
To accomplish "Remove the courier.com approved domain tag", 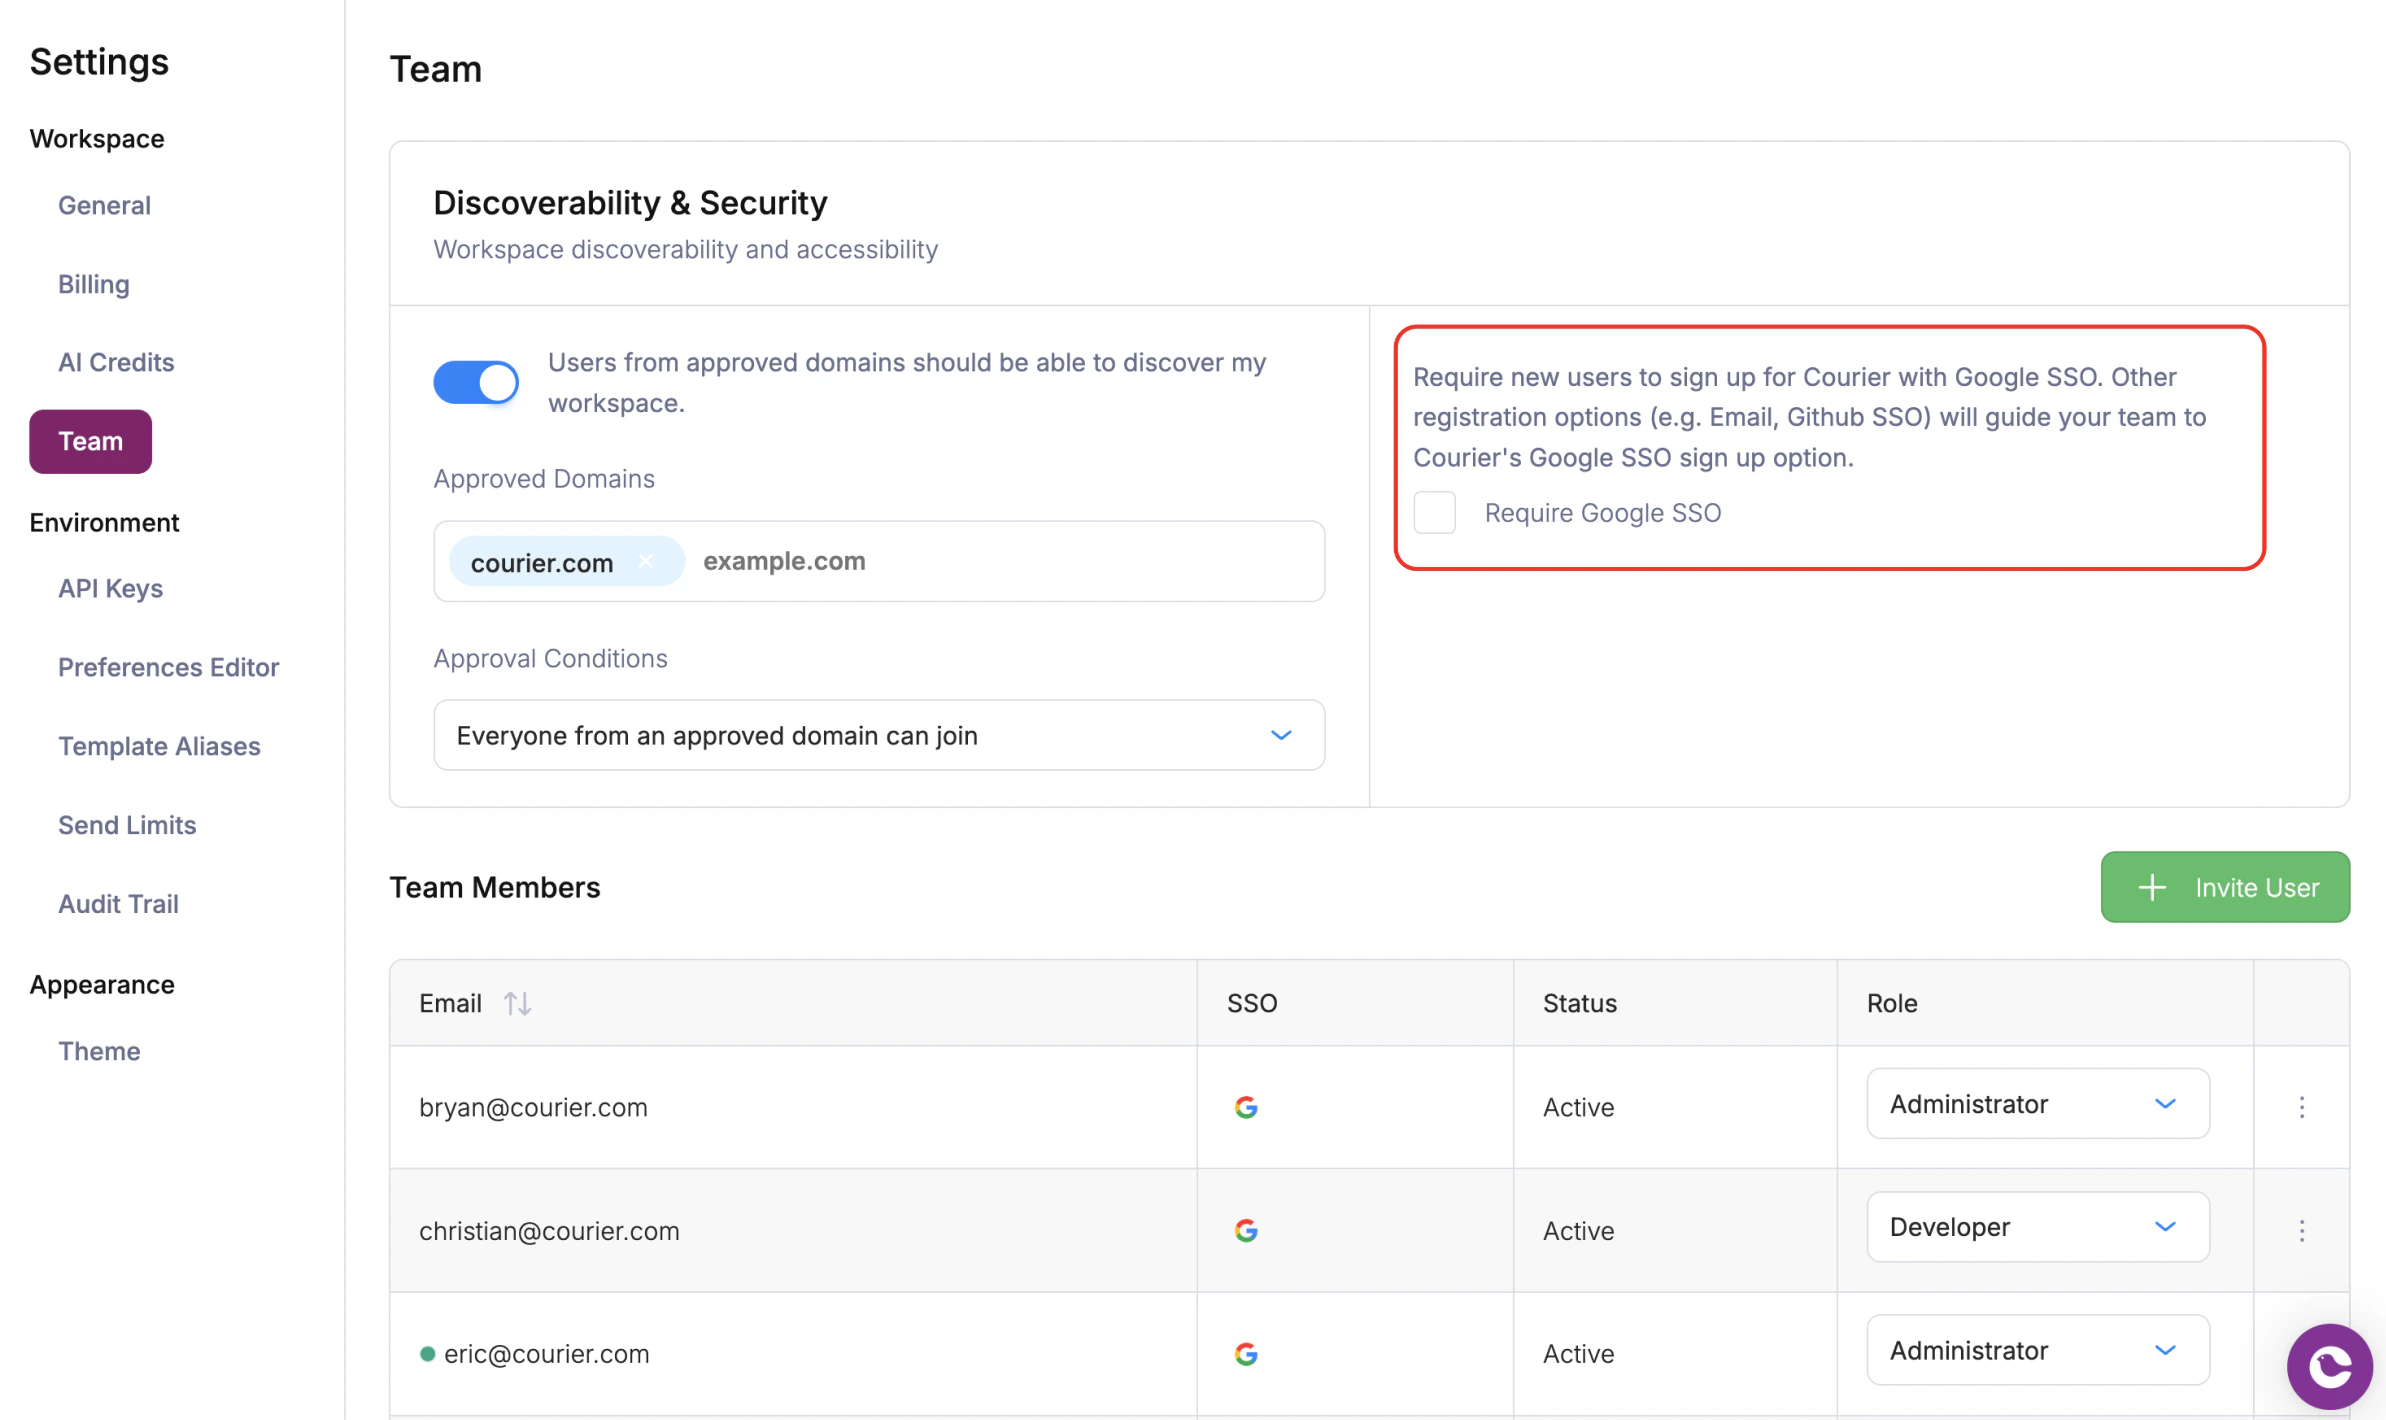I will pyautogui.click(x=646, y=561).
